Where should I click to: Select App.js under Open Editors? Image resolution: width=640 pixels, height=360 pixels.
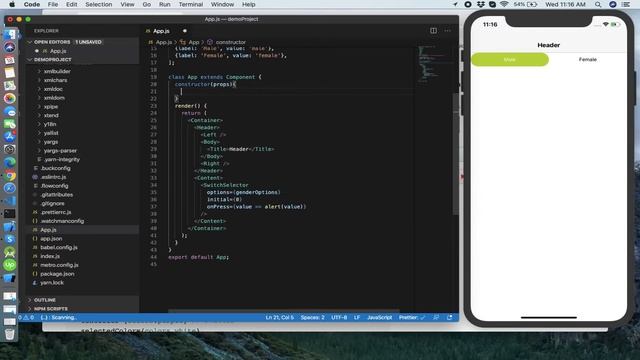(x=58, y=51)
